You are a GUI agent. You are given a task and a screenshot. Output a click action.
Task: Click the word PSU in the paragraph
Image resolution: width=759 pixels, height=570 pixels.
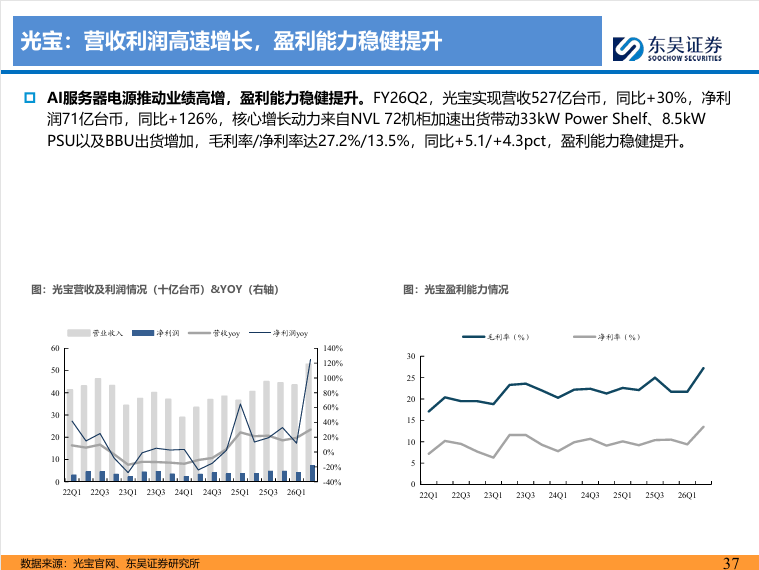tap(61, 141)
